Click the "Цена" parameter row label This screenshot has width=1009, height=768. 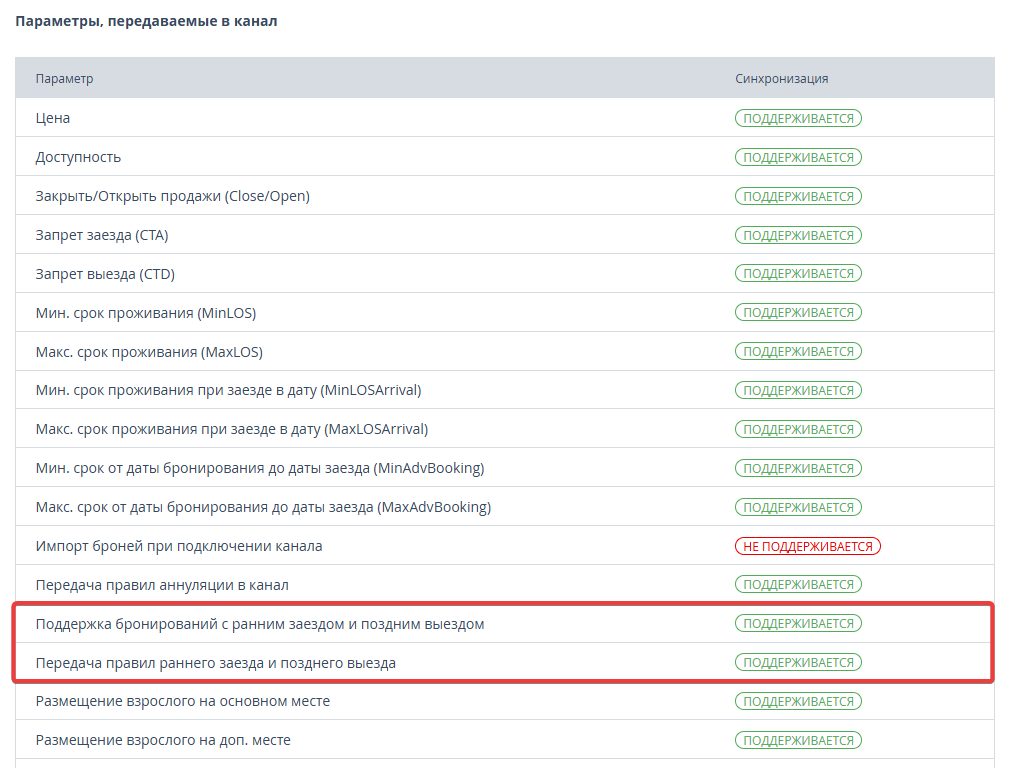(x=53, y=118)
